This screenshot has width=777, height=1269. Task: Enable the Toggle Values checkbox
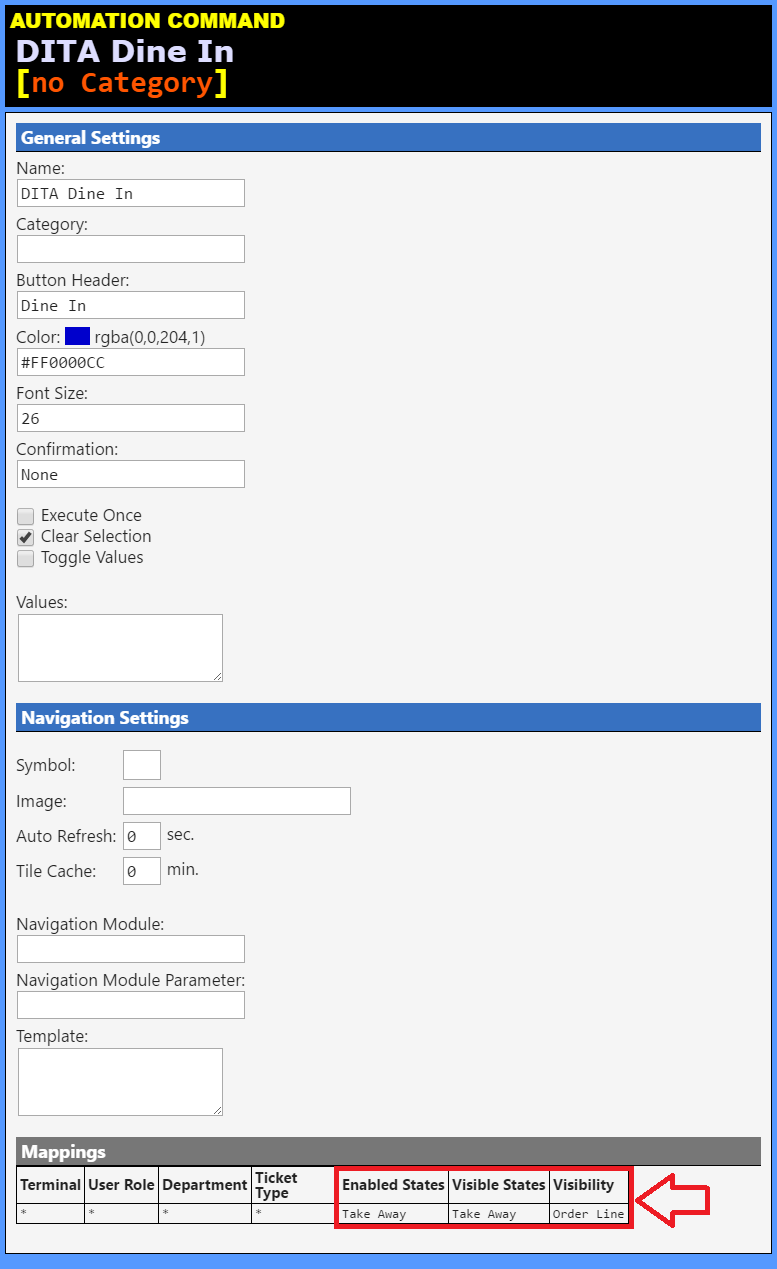26,558
